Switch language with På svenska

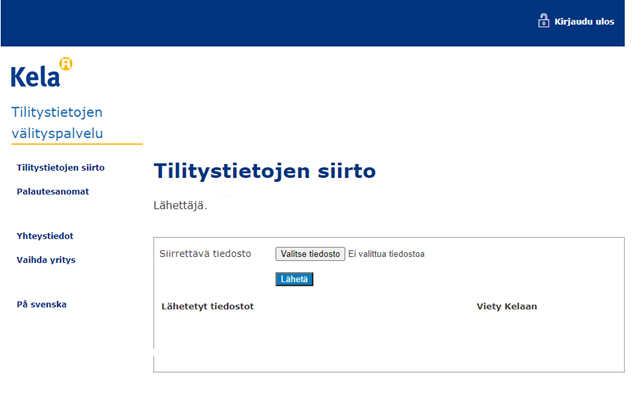(x=42, y=304)
